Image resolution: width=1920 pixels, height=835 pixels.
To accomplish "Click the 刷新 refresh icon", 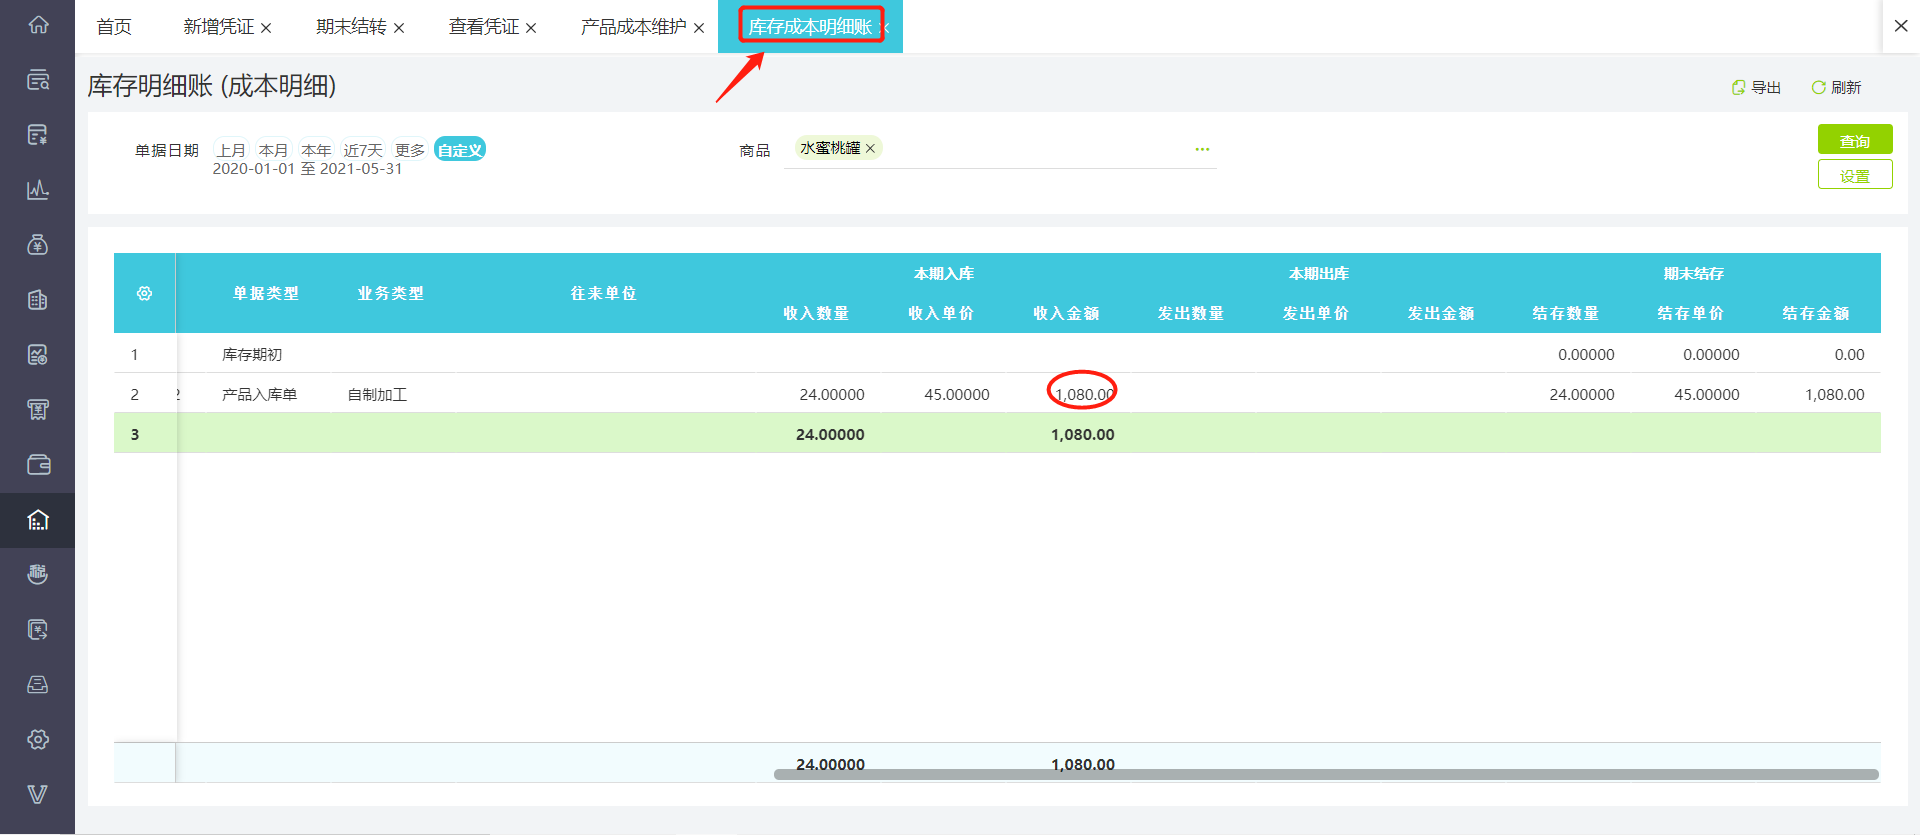I will (1818, 88).
